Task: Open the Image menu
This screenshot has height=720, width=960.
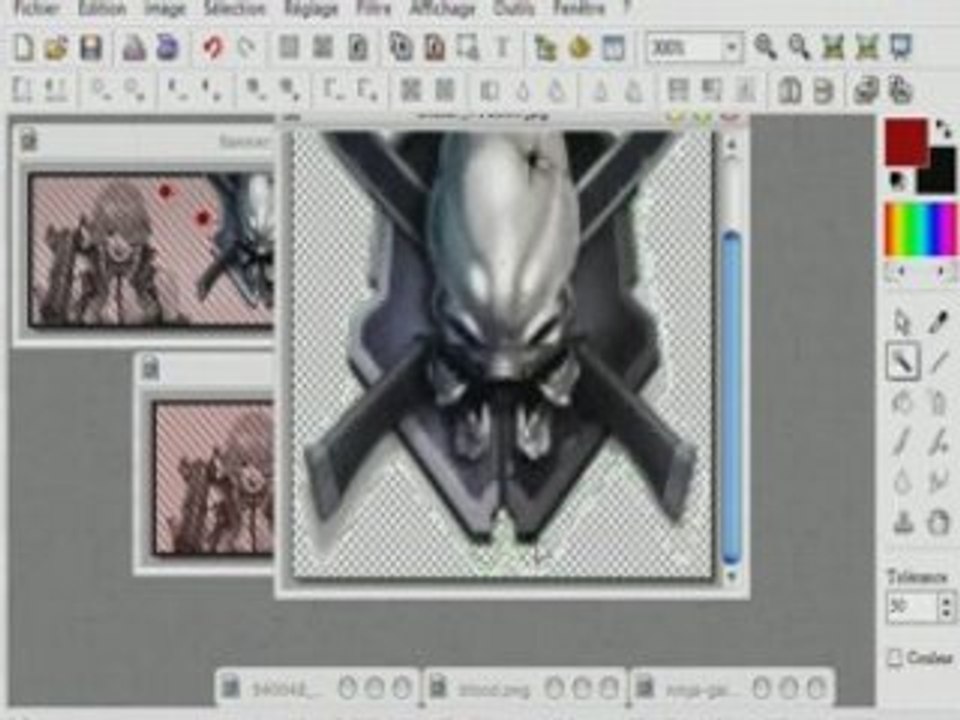Action: [x=165, y=8]
